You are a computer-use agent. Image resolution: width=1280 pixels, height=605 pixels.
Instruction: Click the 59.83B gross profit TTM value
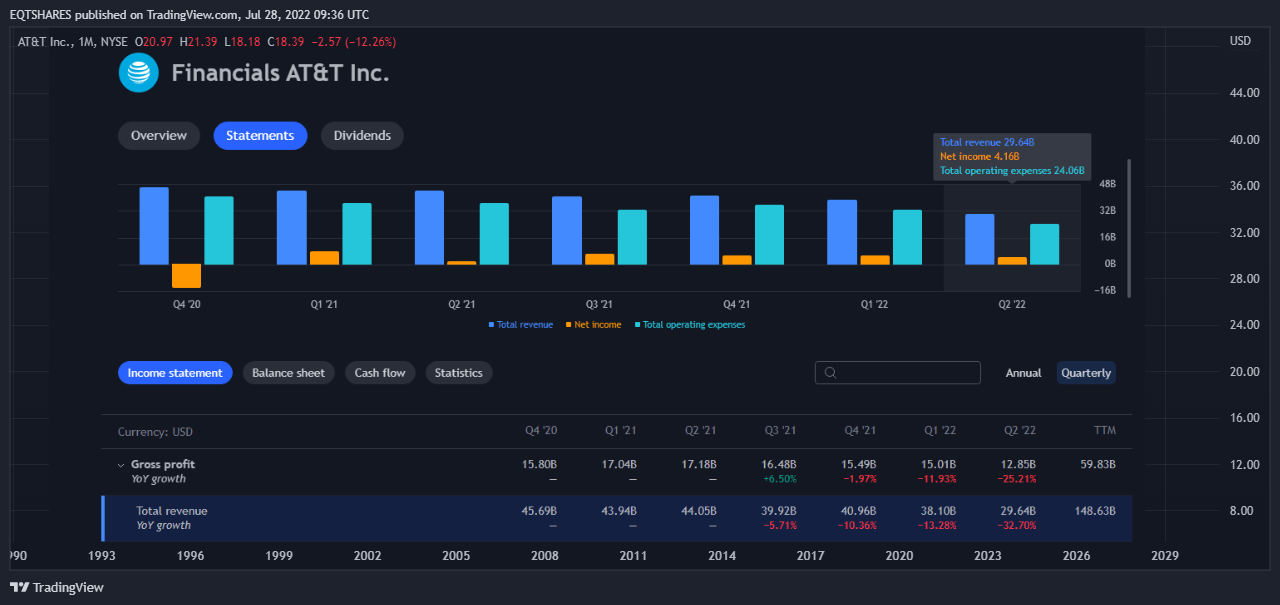(x=1098, y=464)
